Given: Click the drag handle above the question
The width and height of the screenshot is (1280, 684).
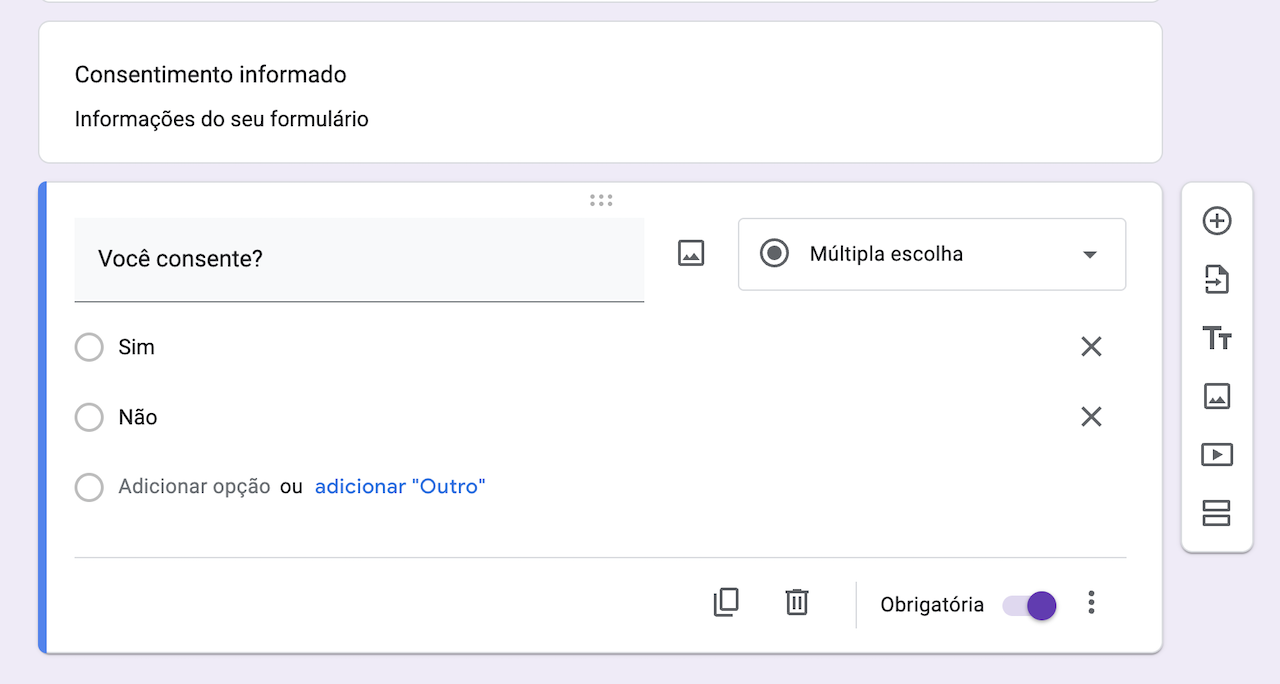Looking at the screenshot, I should pos(601,200).
